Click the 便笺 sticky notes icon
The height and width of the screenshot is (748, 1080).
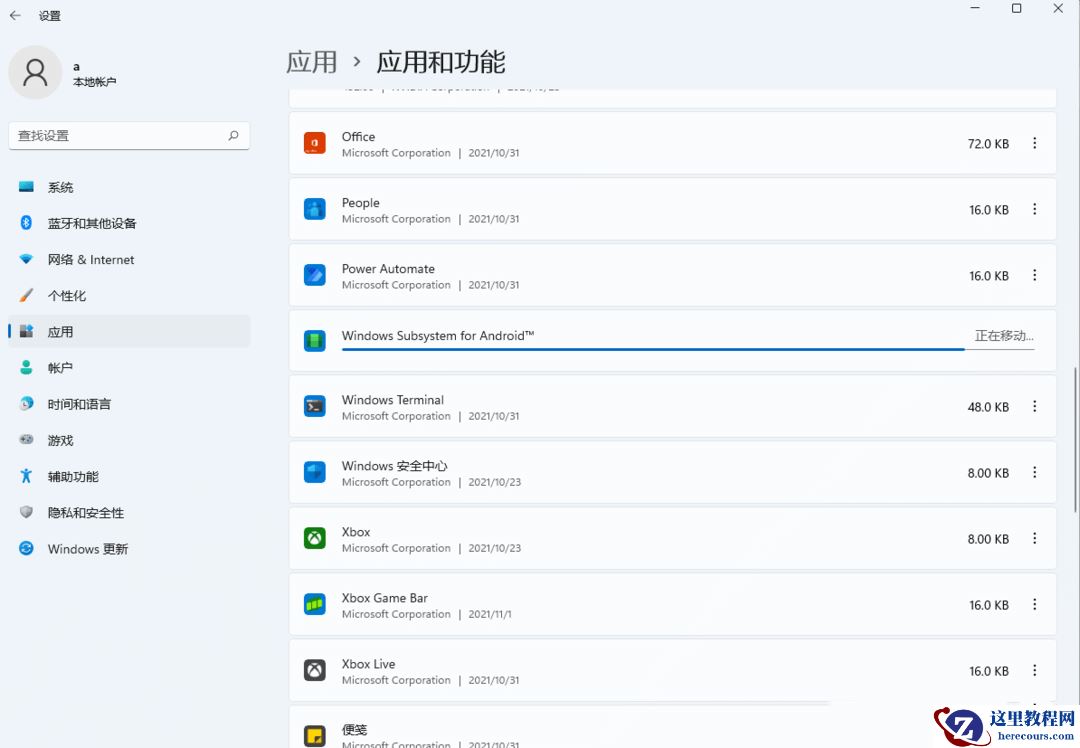pyautogui.click(x=314, y=733)
